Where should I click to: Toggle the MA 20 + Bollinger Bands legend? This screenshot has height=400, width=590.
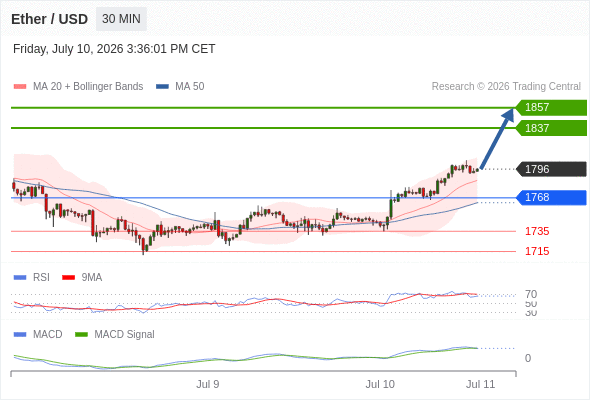(x=88, y=87)
